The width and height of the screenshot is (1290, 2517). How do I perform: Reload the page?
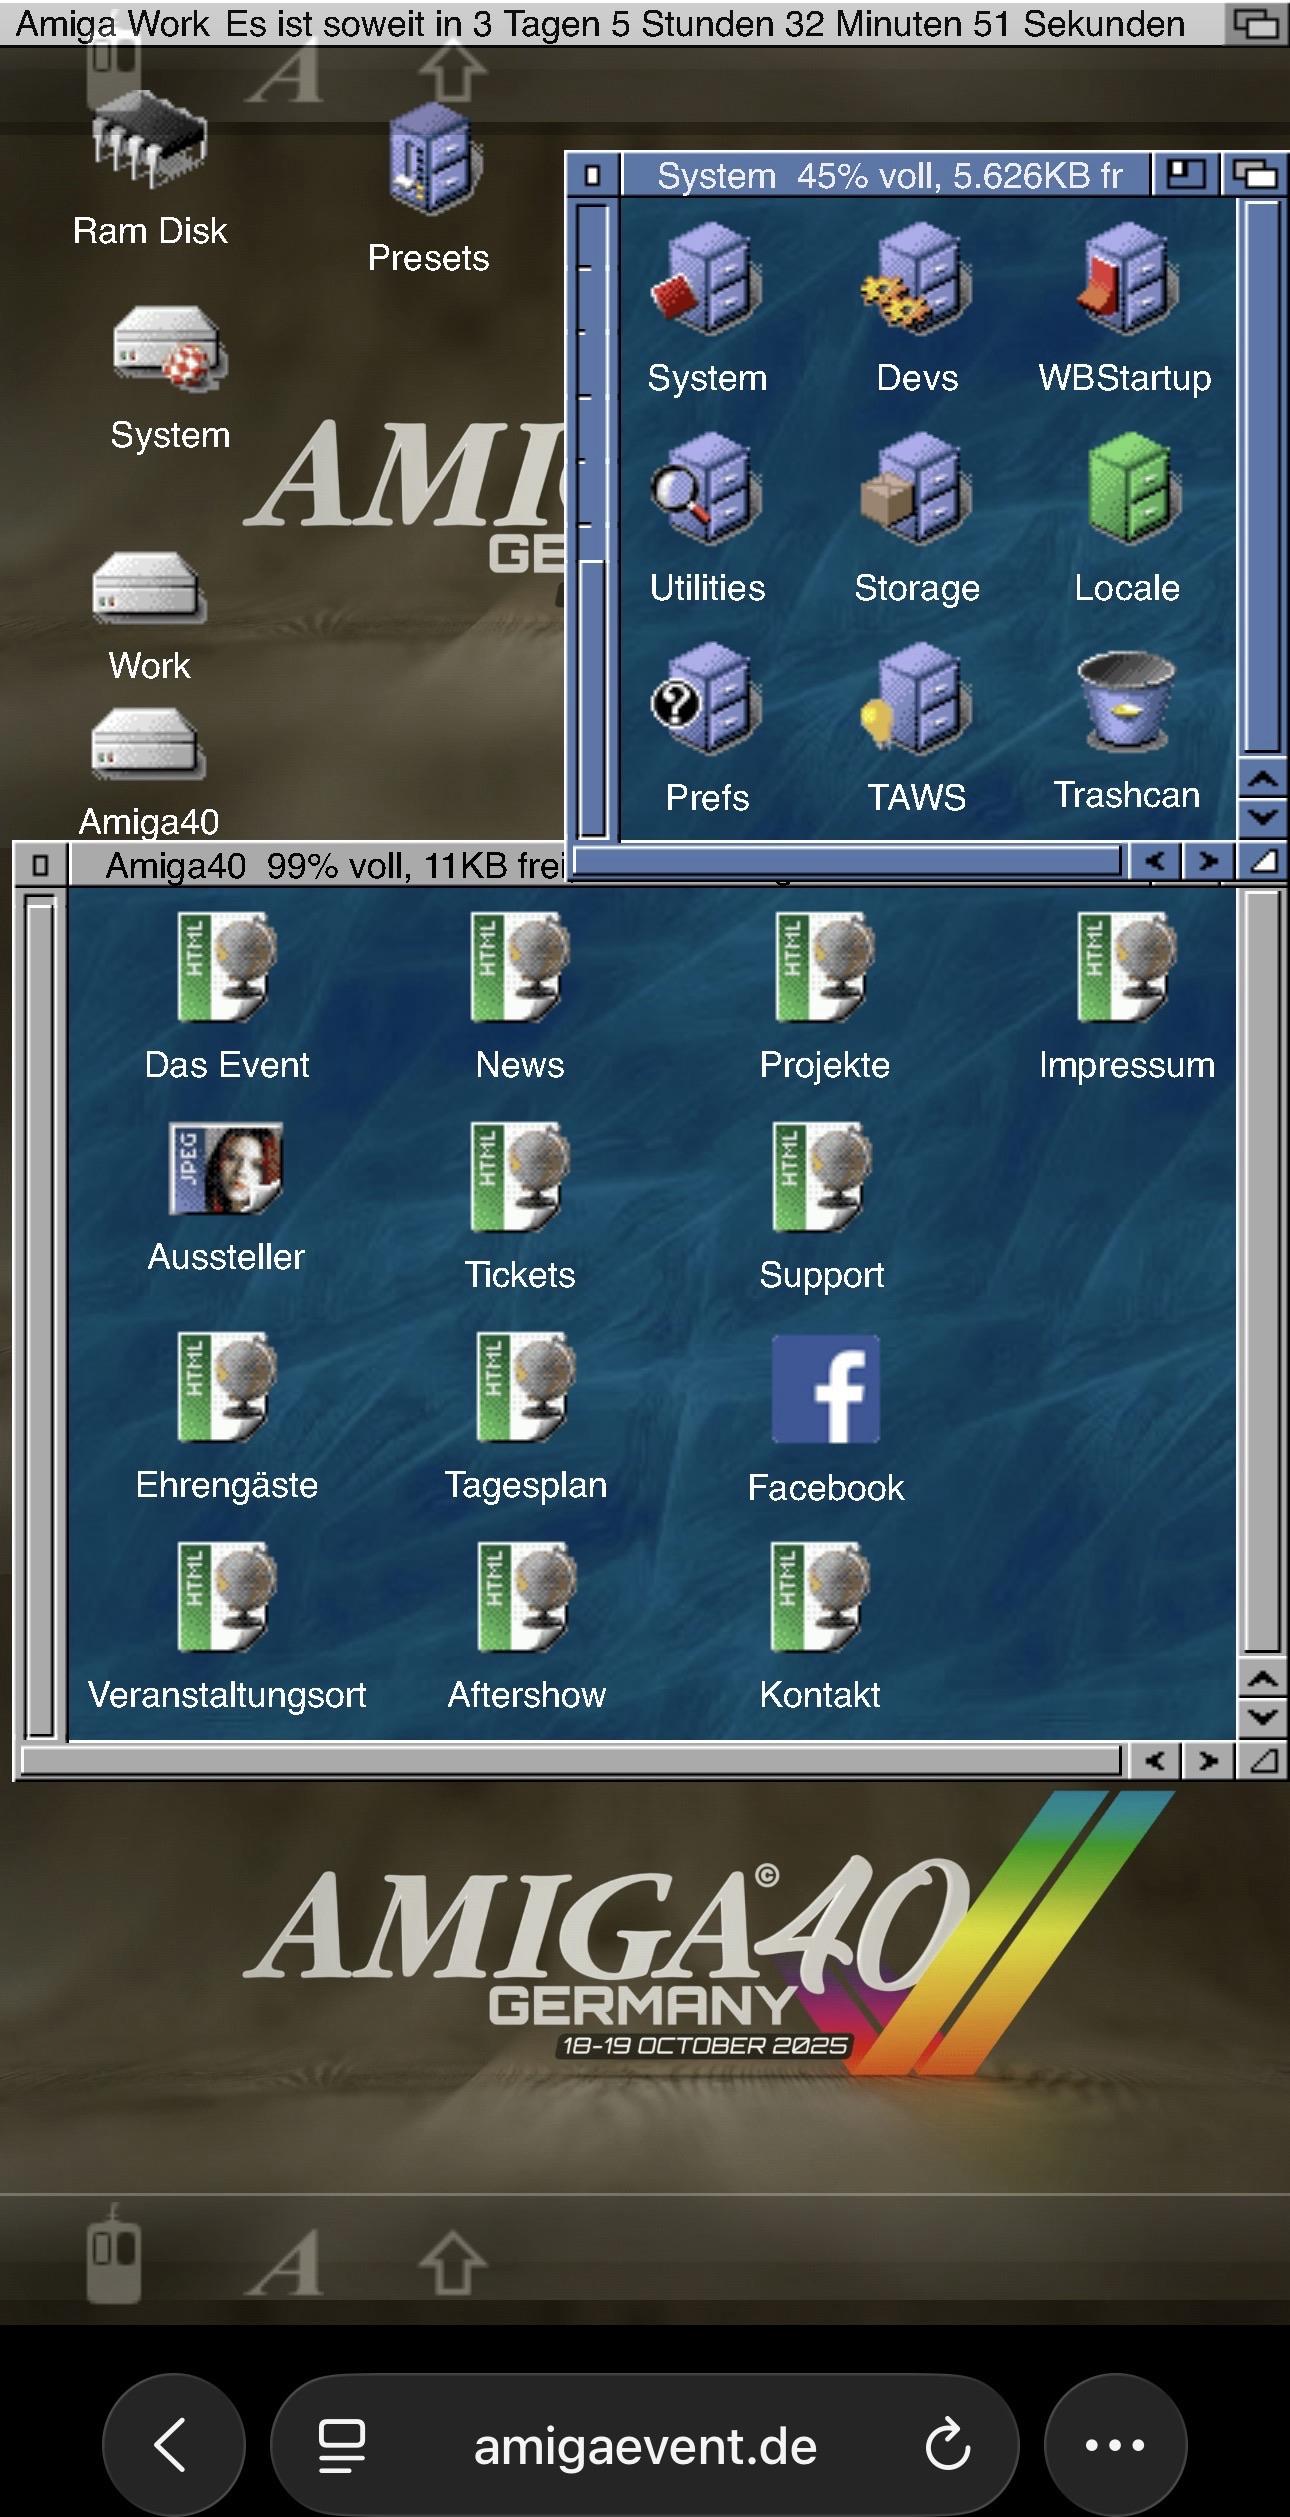947,2445
